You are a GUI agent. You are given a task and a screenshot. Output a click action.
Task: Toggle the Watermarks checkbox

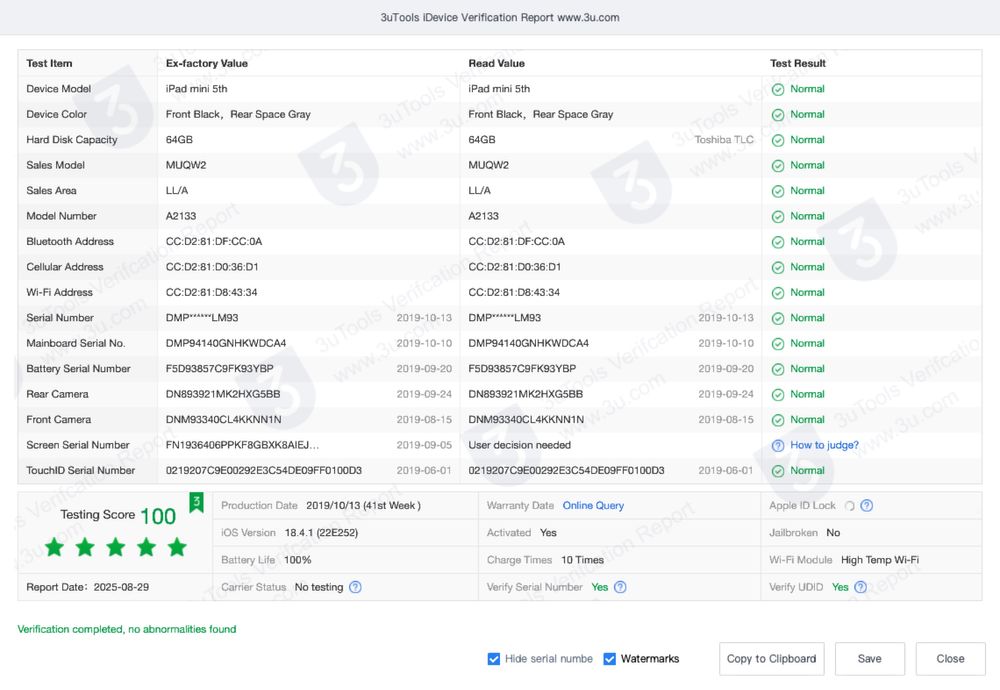click(610, 659)
